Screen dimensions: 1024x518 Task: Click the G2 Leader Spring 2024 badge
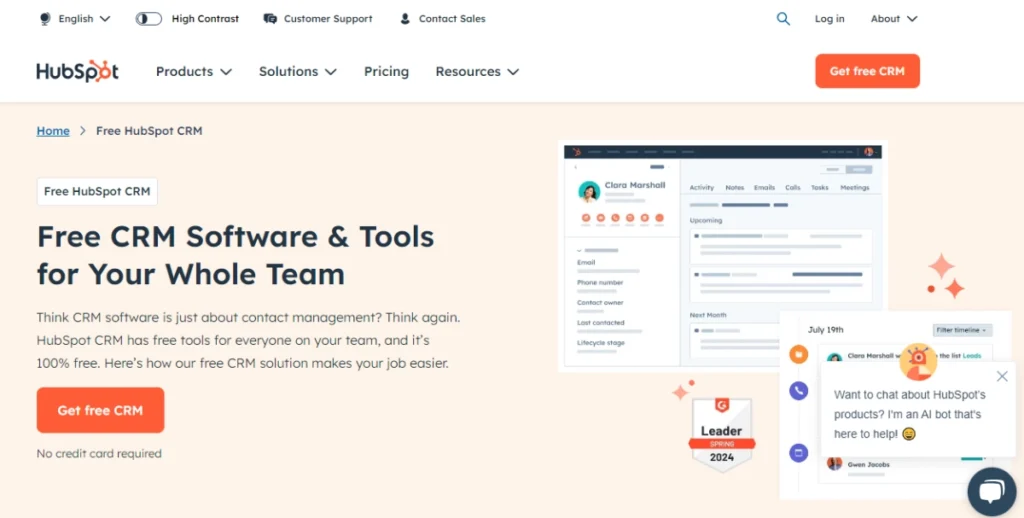[722, 435]
